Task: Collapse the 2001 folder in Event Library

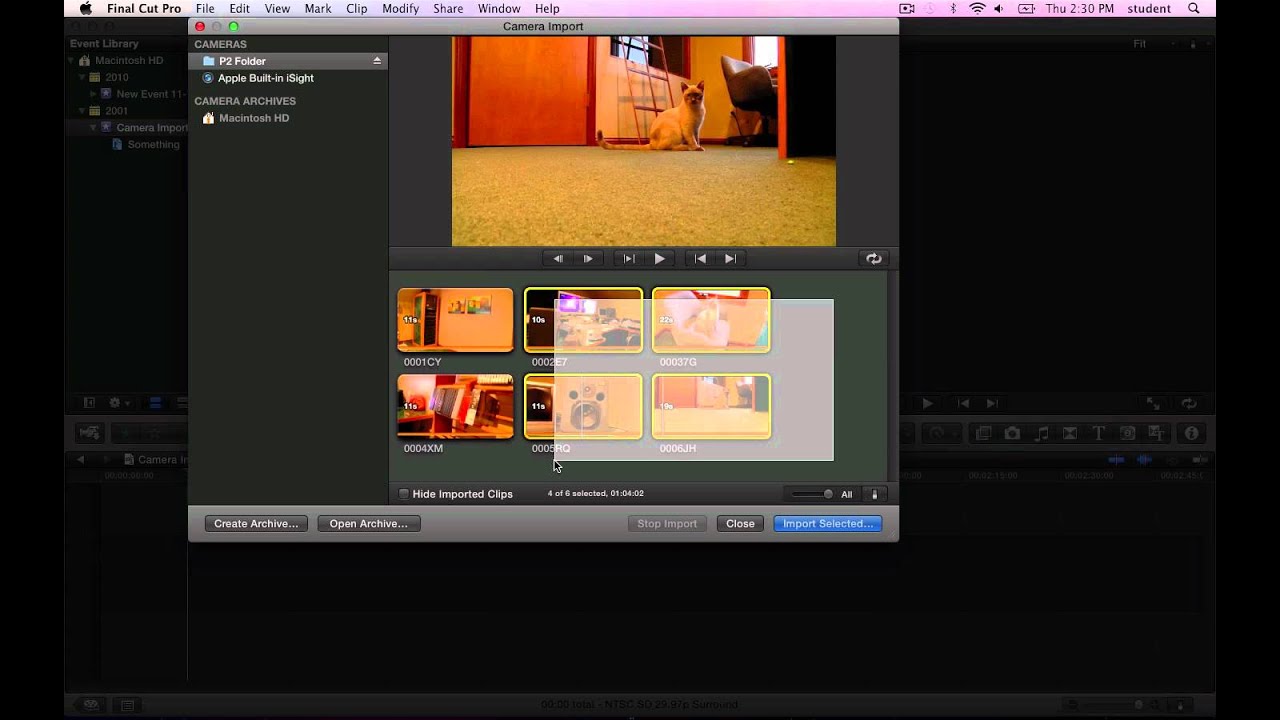Action: click(x=82, y=111)
